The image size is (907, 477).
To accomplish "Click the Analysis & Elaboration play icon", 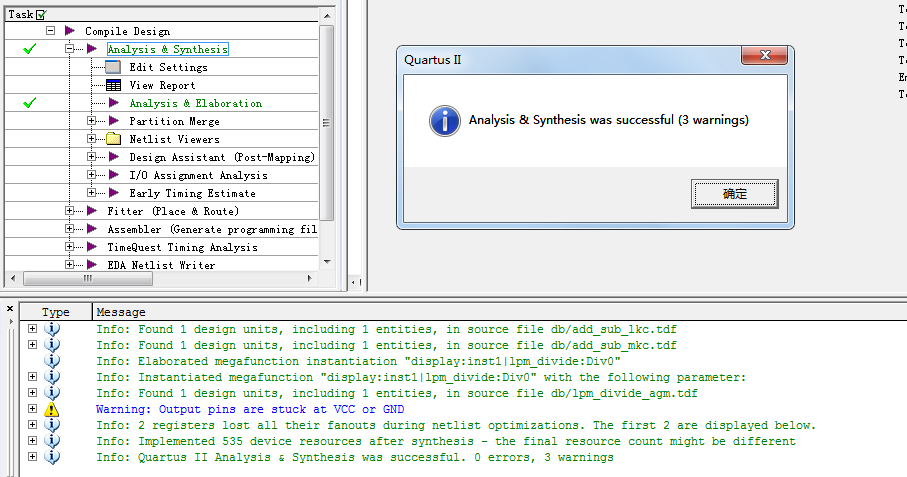I will pos(114,103).
